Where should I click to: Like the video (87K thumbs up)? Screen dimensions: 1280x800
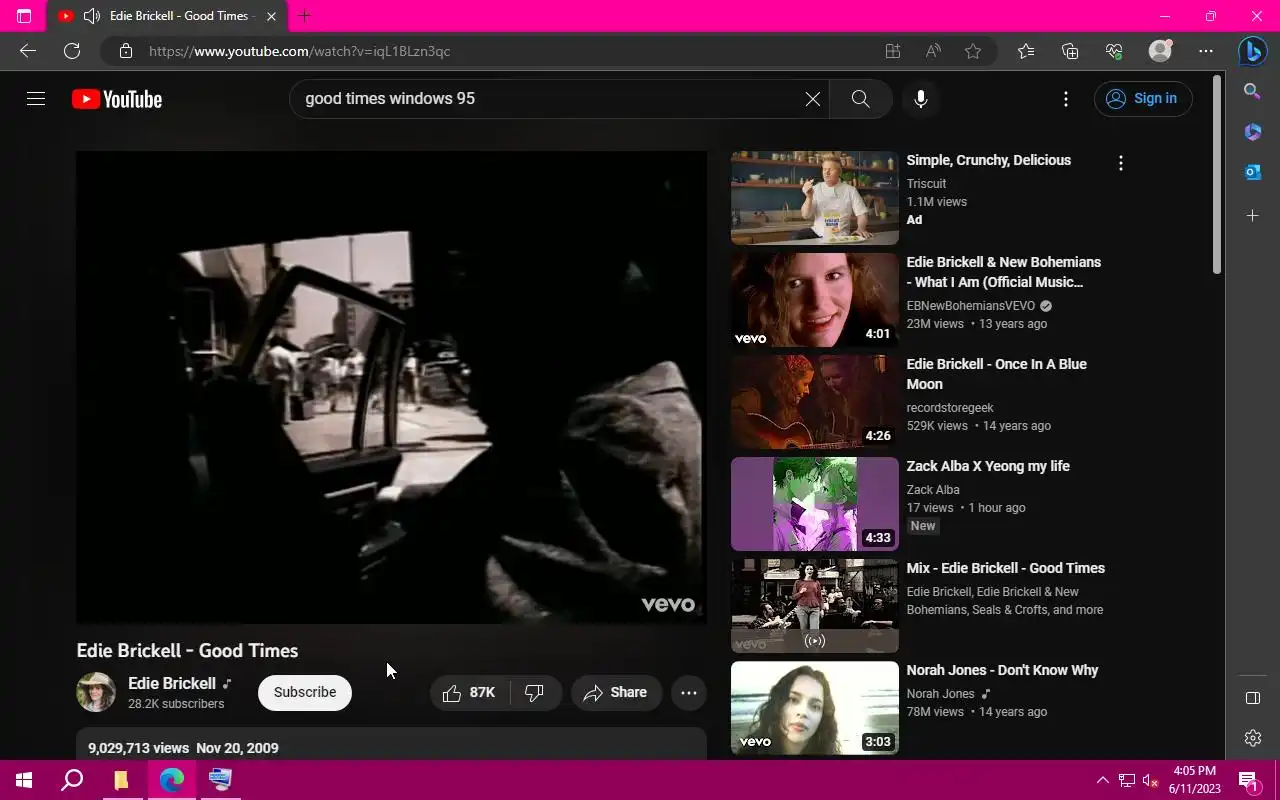[470, 692]
